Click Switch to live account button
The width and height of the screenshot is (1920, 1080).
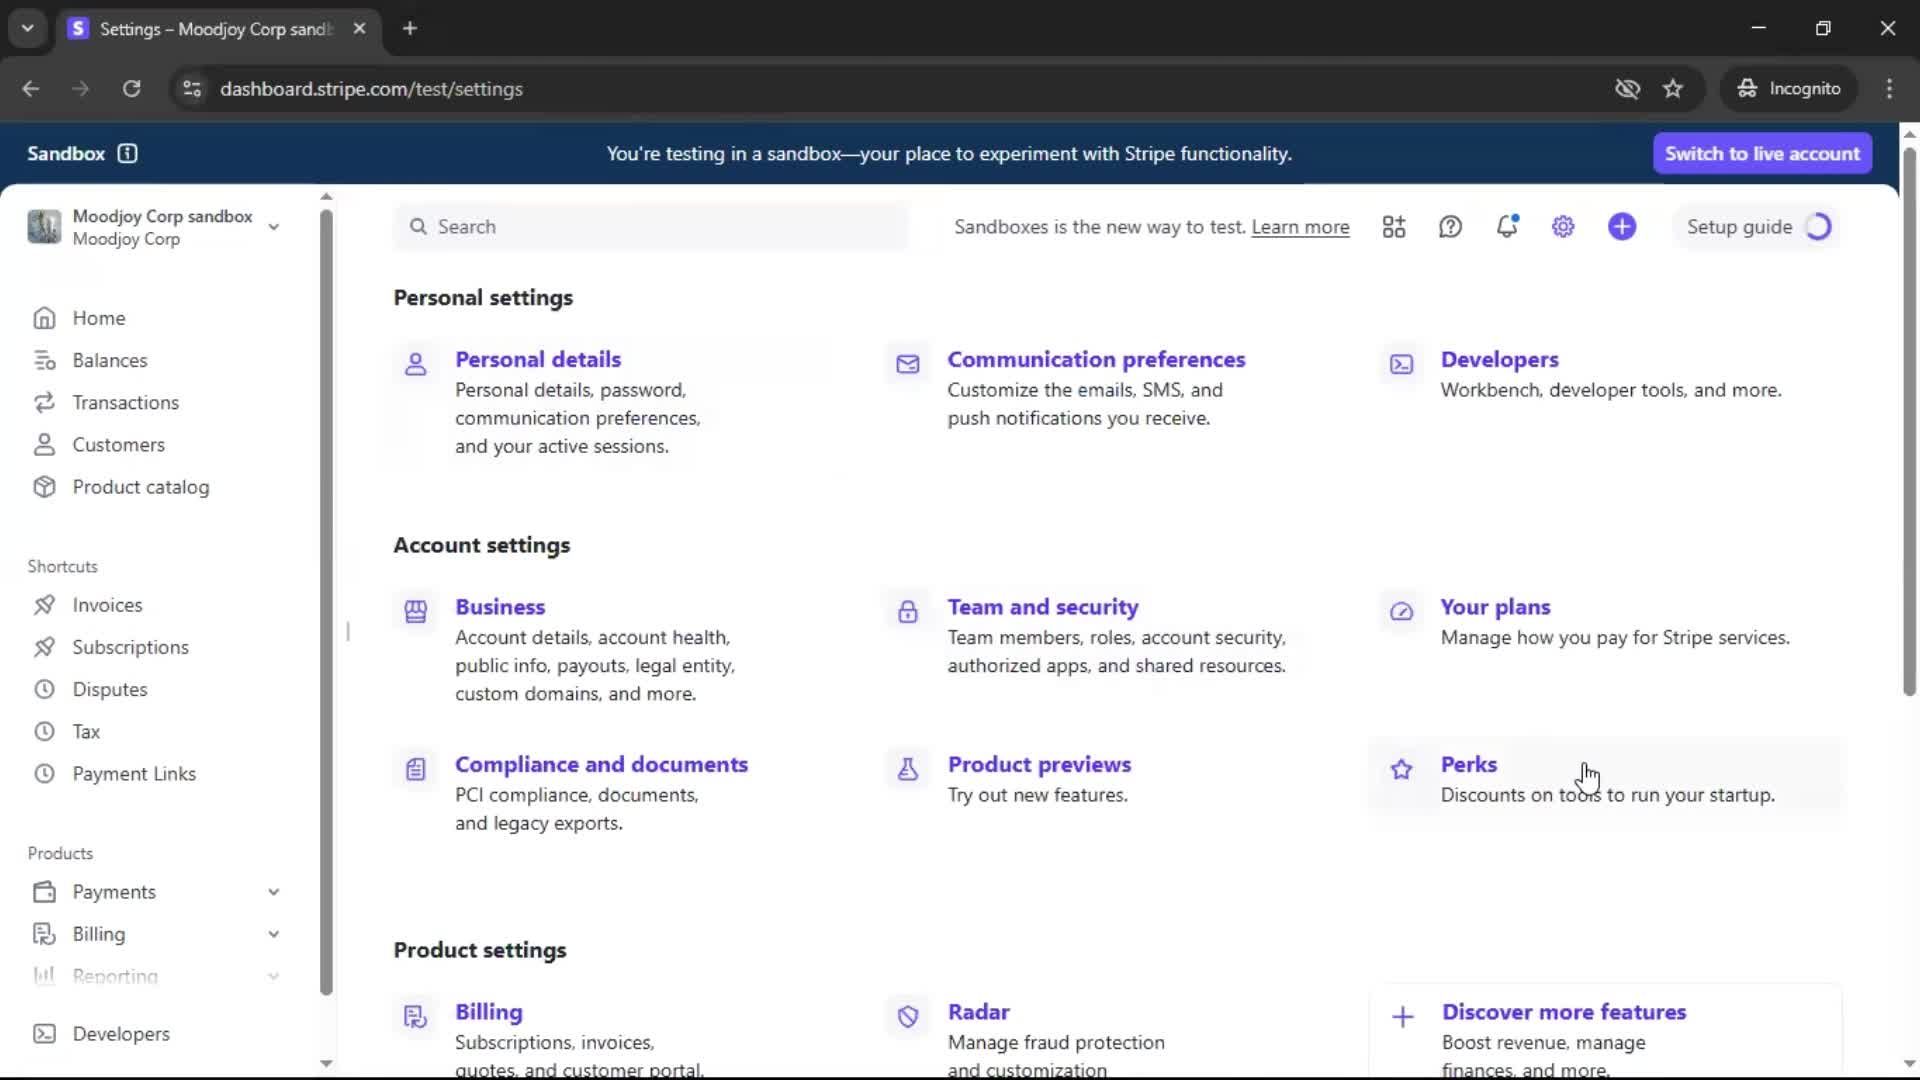click(x=1762, y=153)
